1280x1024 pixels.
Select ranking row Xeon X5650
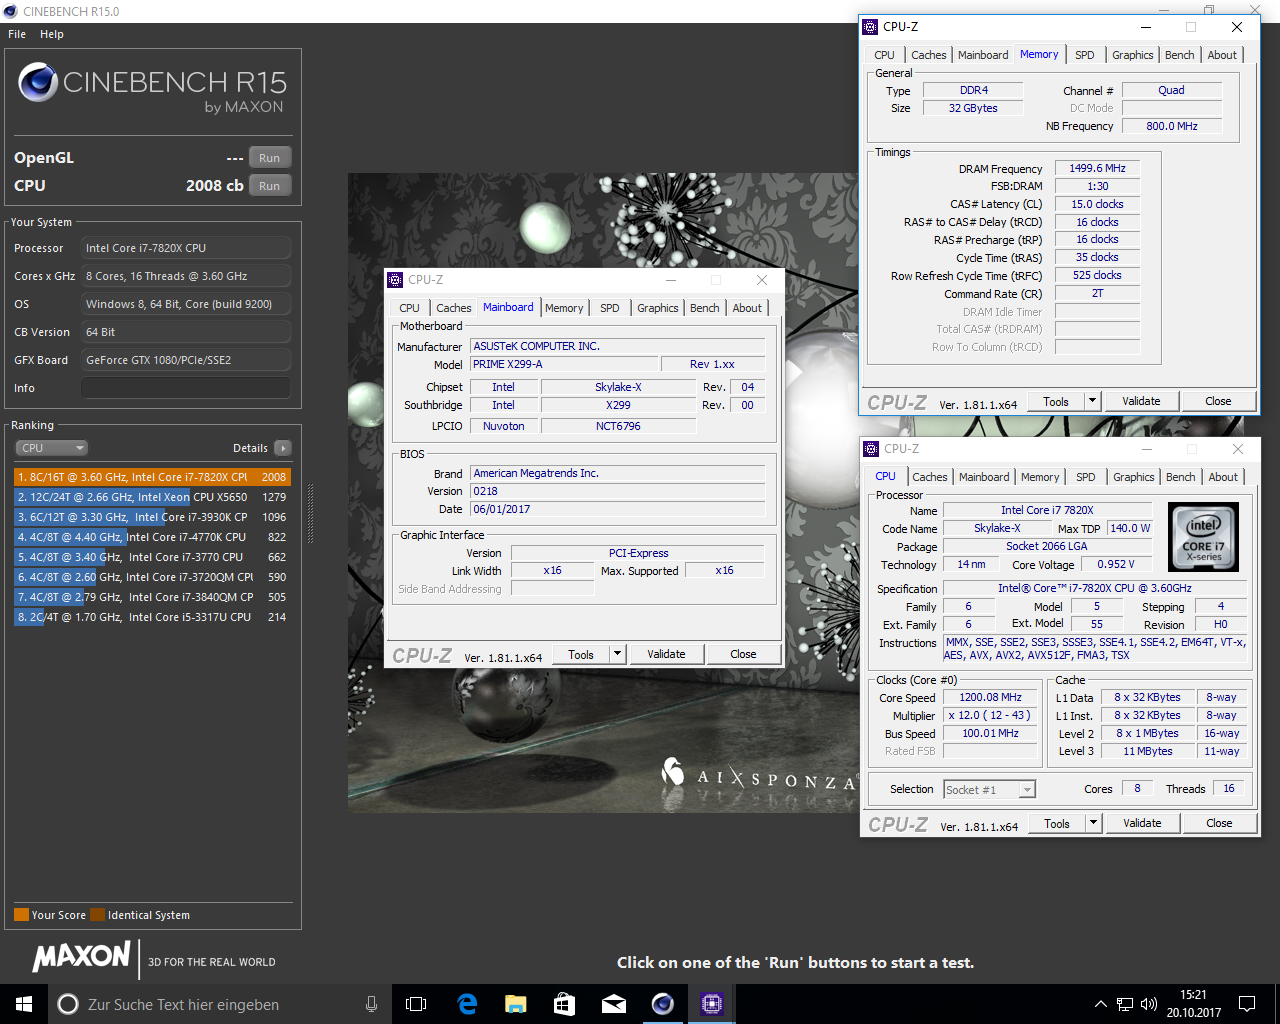pos(152,497)
